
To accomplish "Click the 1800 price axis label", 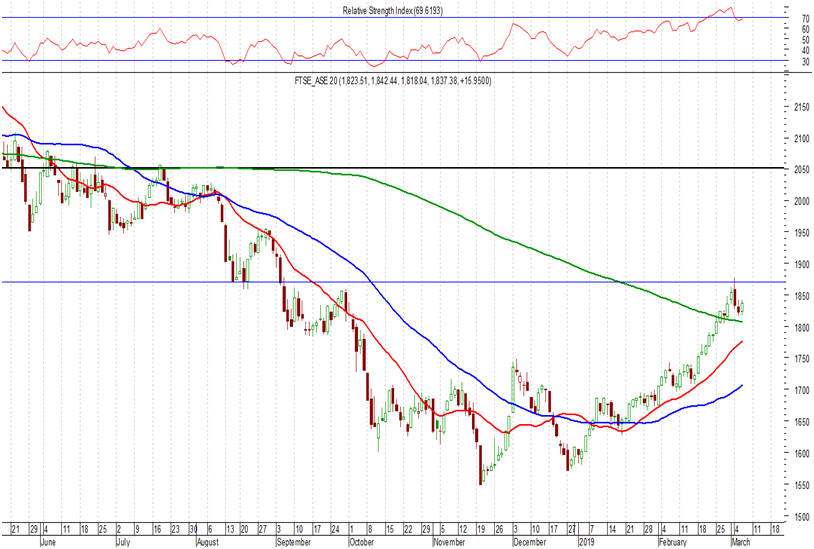I will (802, 327).
